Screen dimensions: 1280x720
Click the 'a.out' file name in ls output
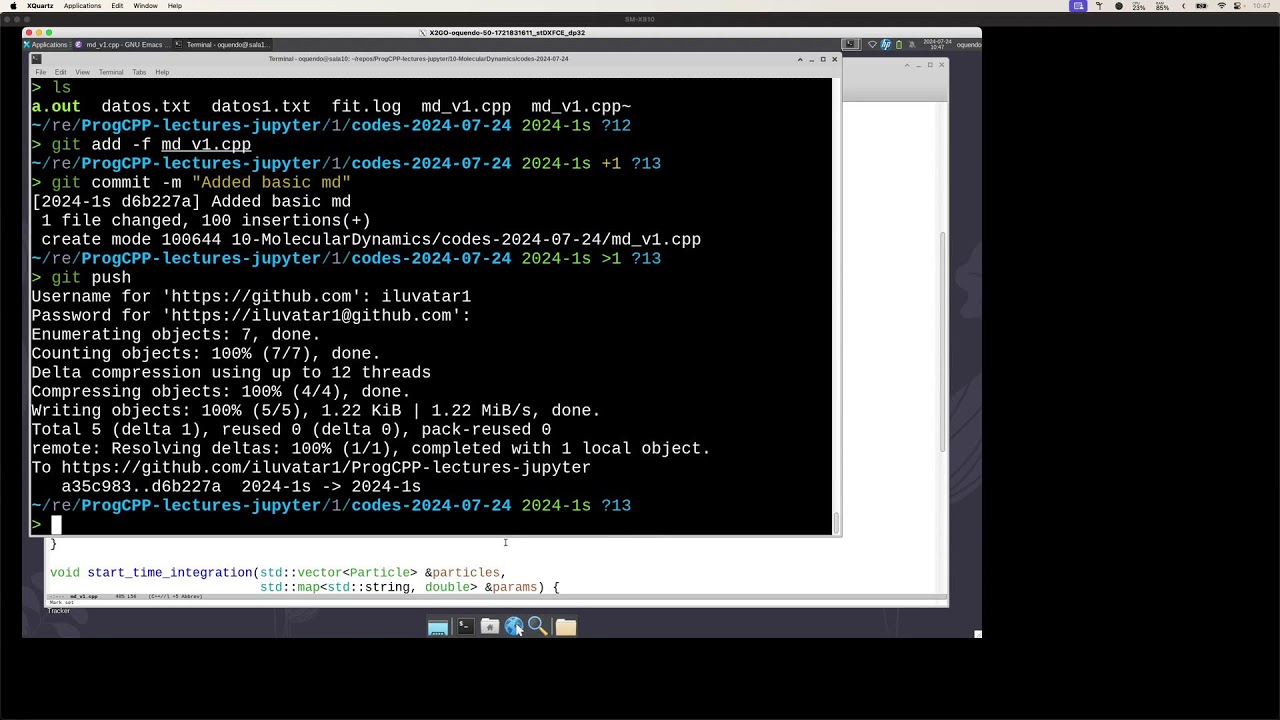coord(56,107)
